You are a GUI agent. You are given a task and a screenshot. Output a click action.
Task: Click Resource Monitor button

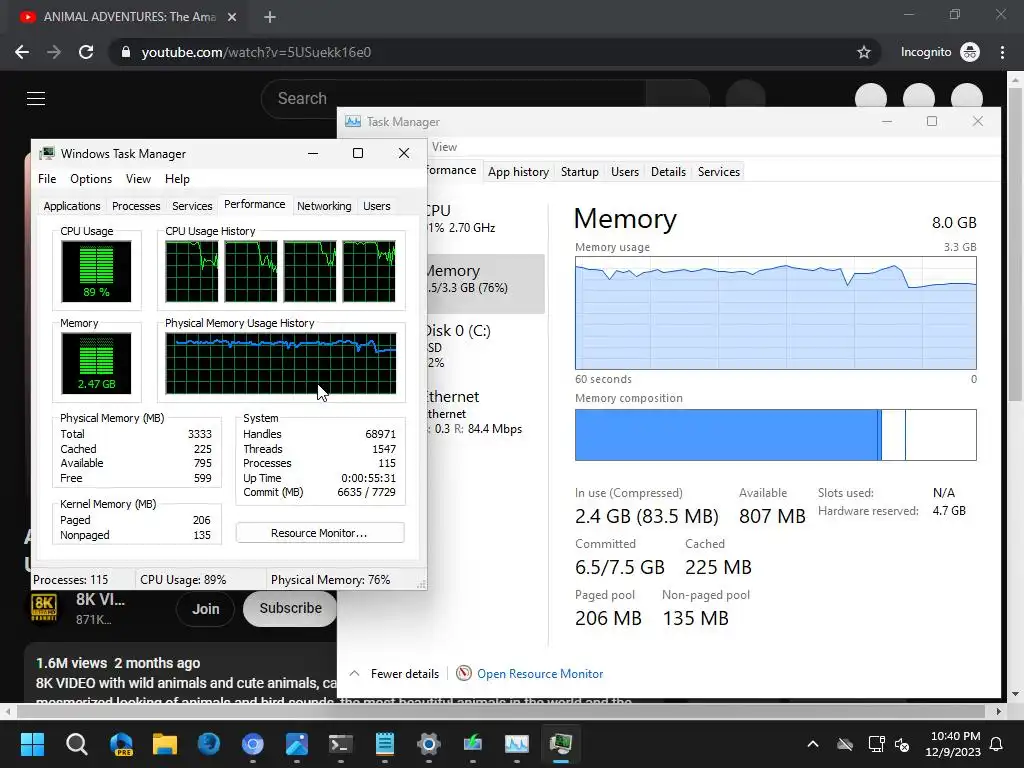point(320,533)
